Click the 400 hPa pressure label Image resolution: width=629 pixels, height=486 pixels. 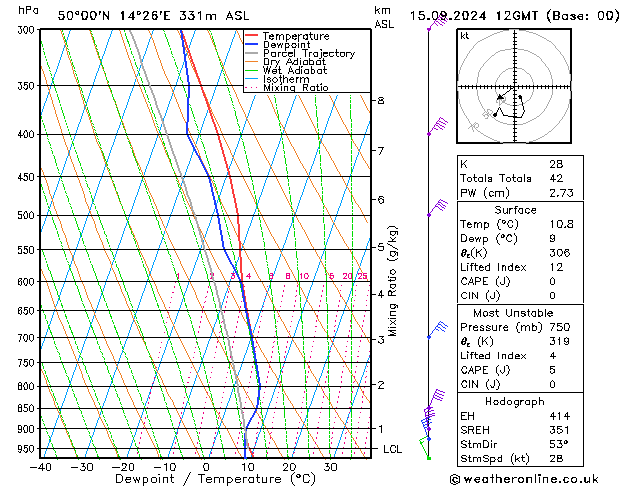coord(28,135)
